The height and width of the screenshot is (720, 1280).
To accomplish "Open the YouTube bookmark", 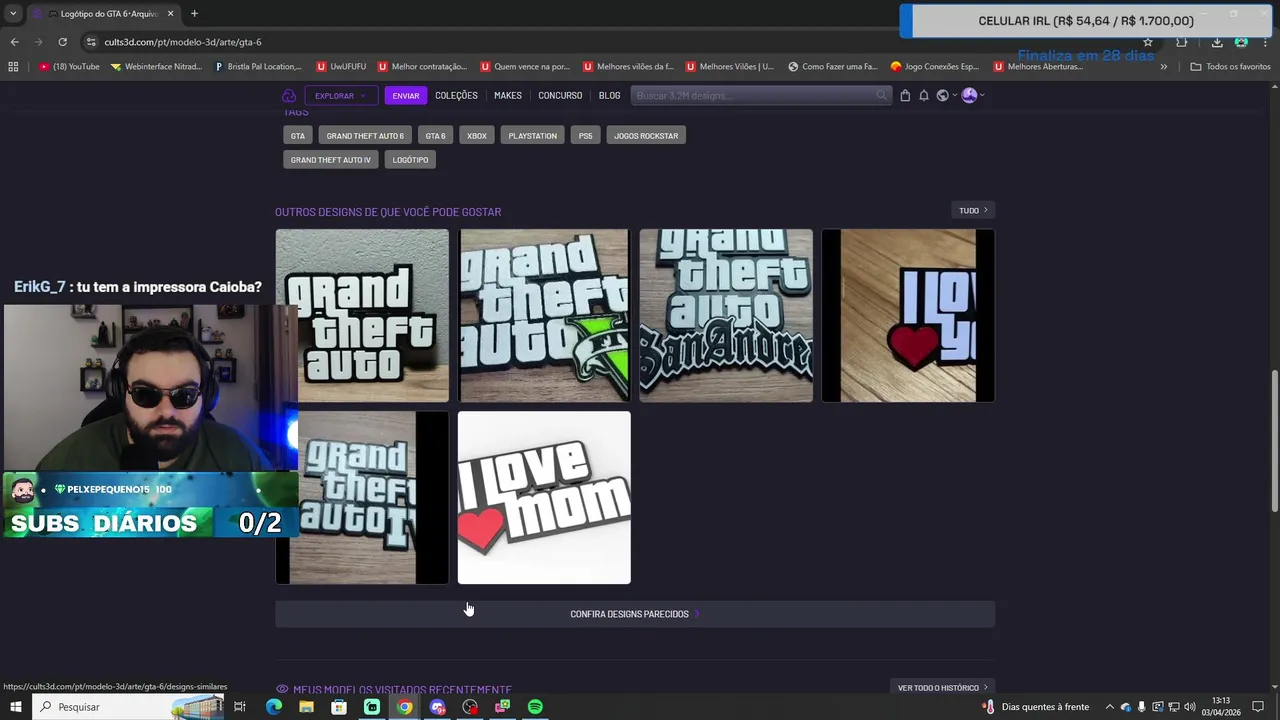I will [x=69, y=67].
